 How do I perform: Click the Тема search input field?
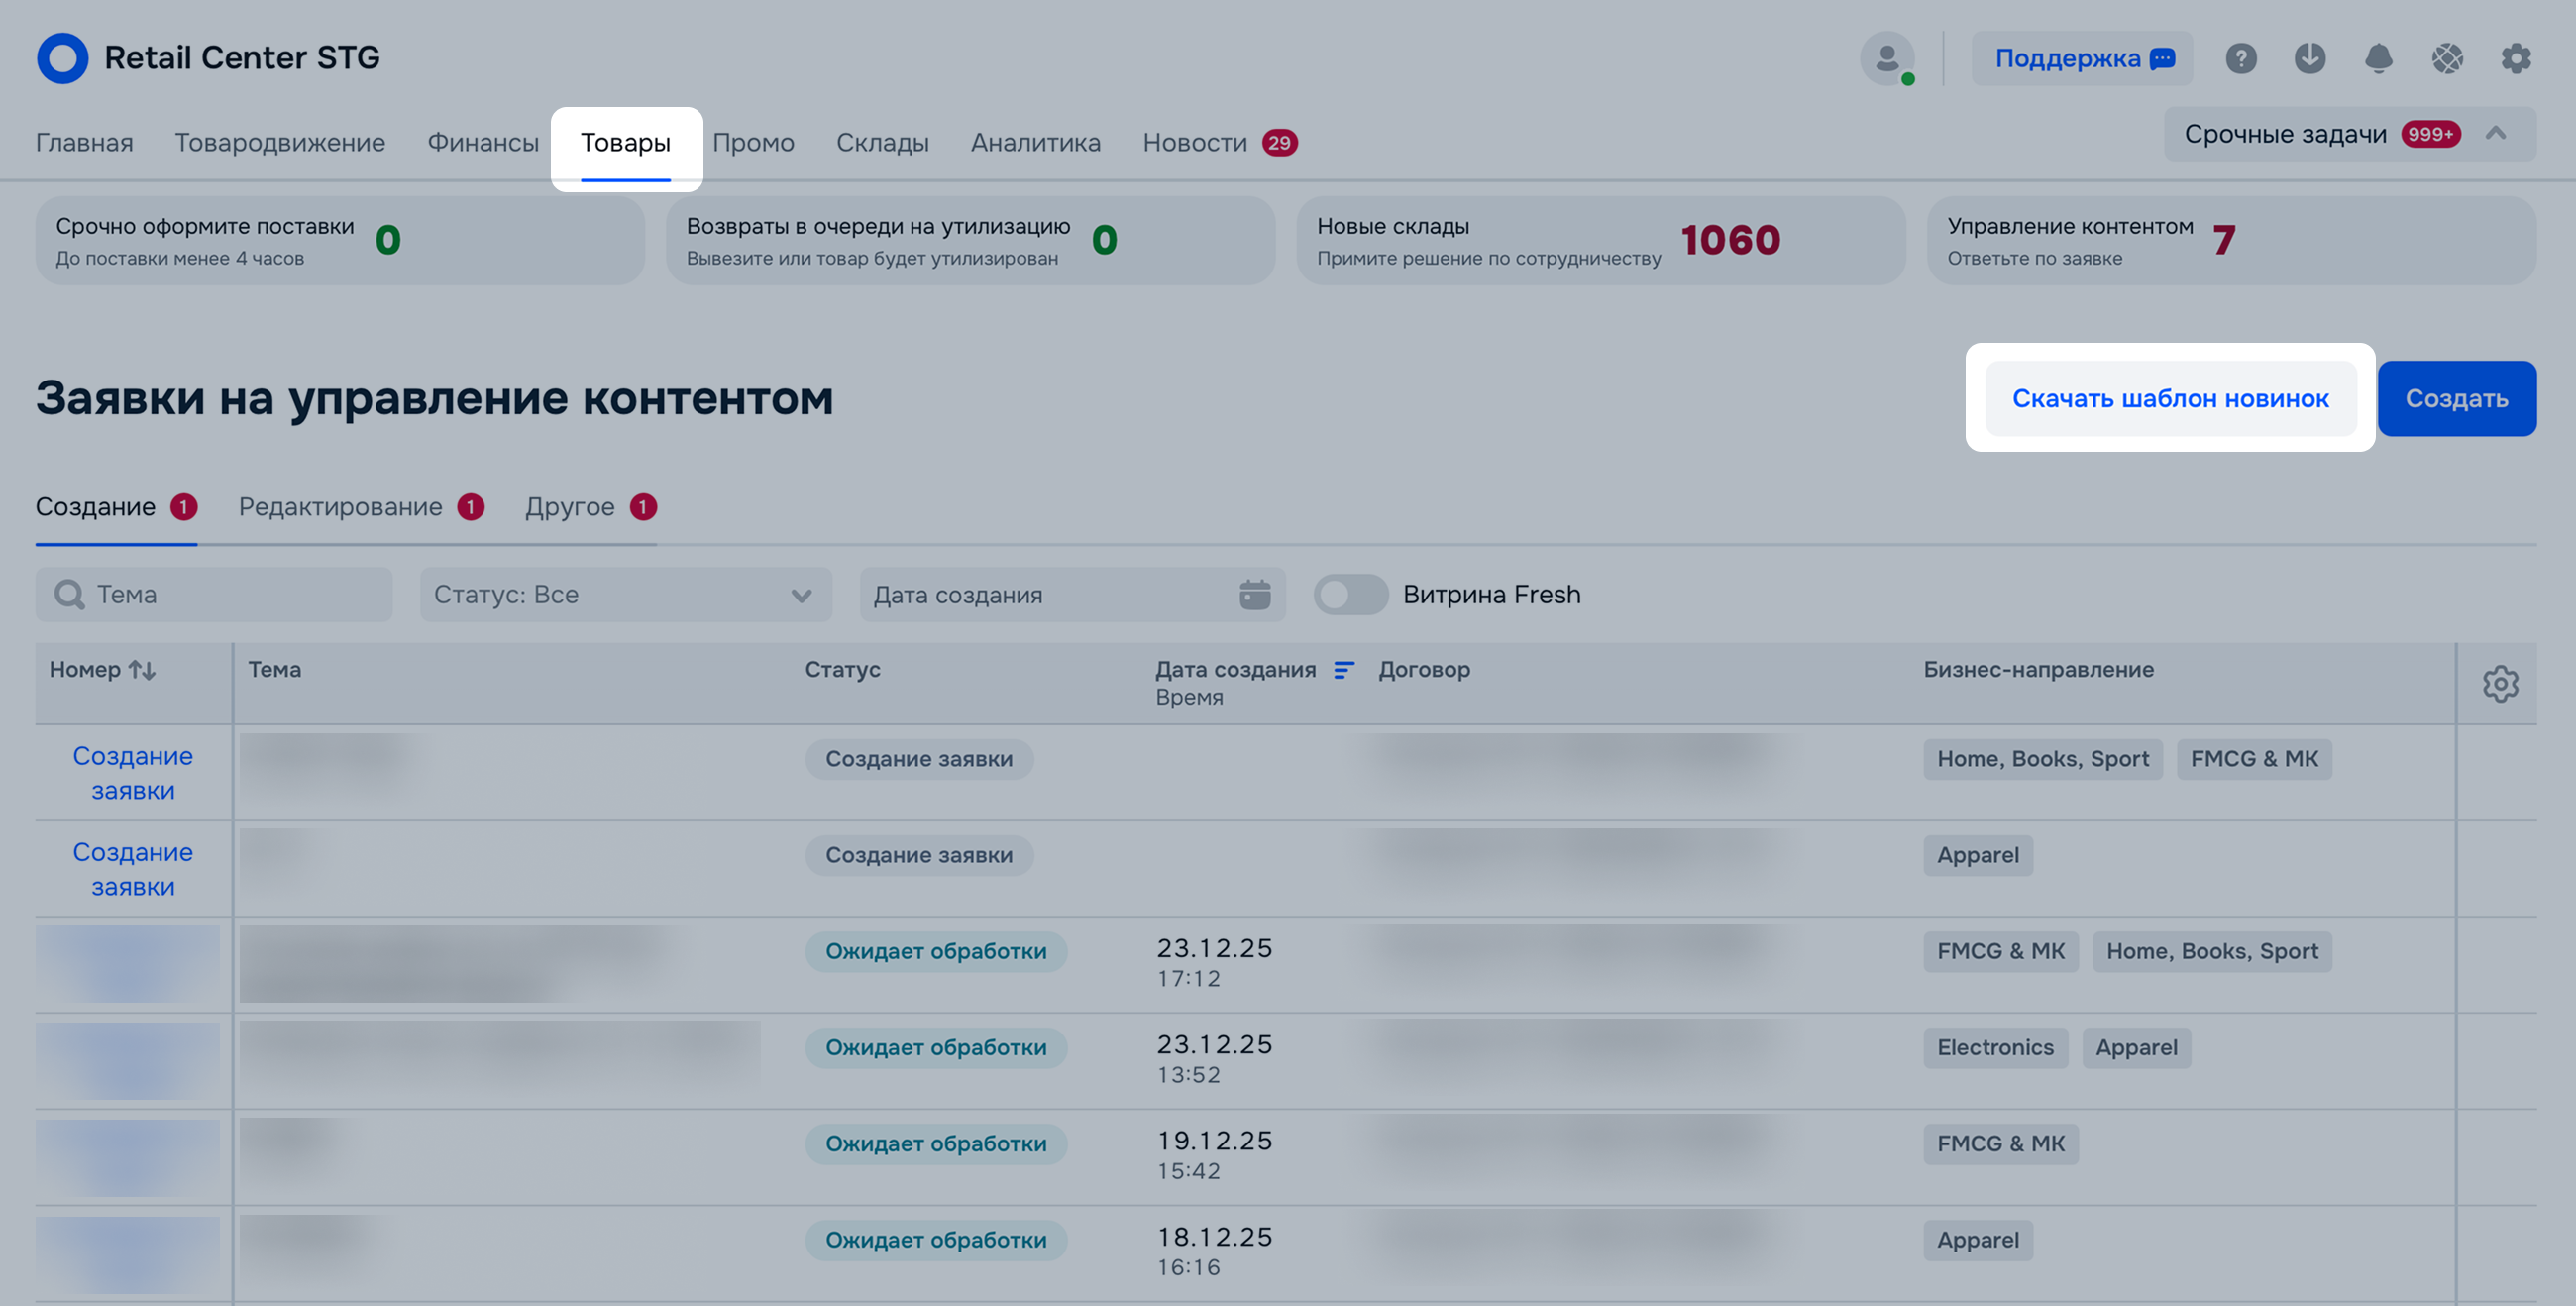tap(230, 594)
